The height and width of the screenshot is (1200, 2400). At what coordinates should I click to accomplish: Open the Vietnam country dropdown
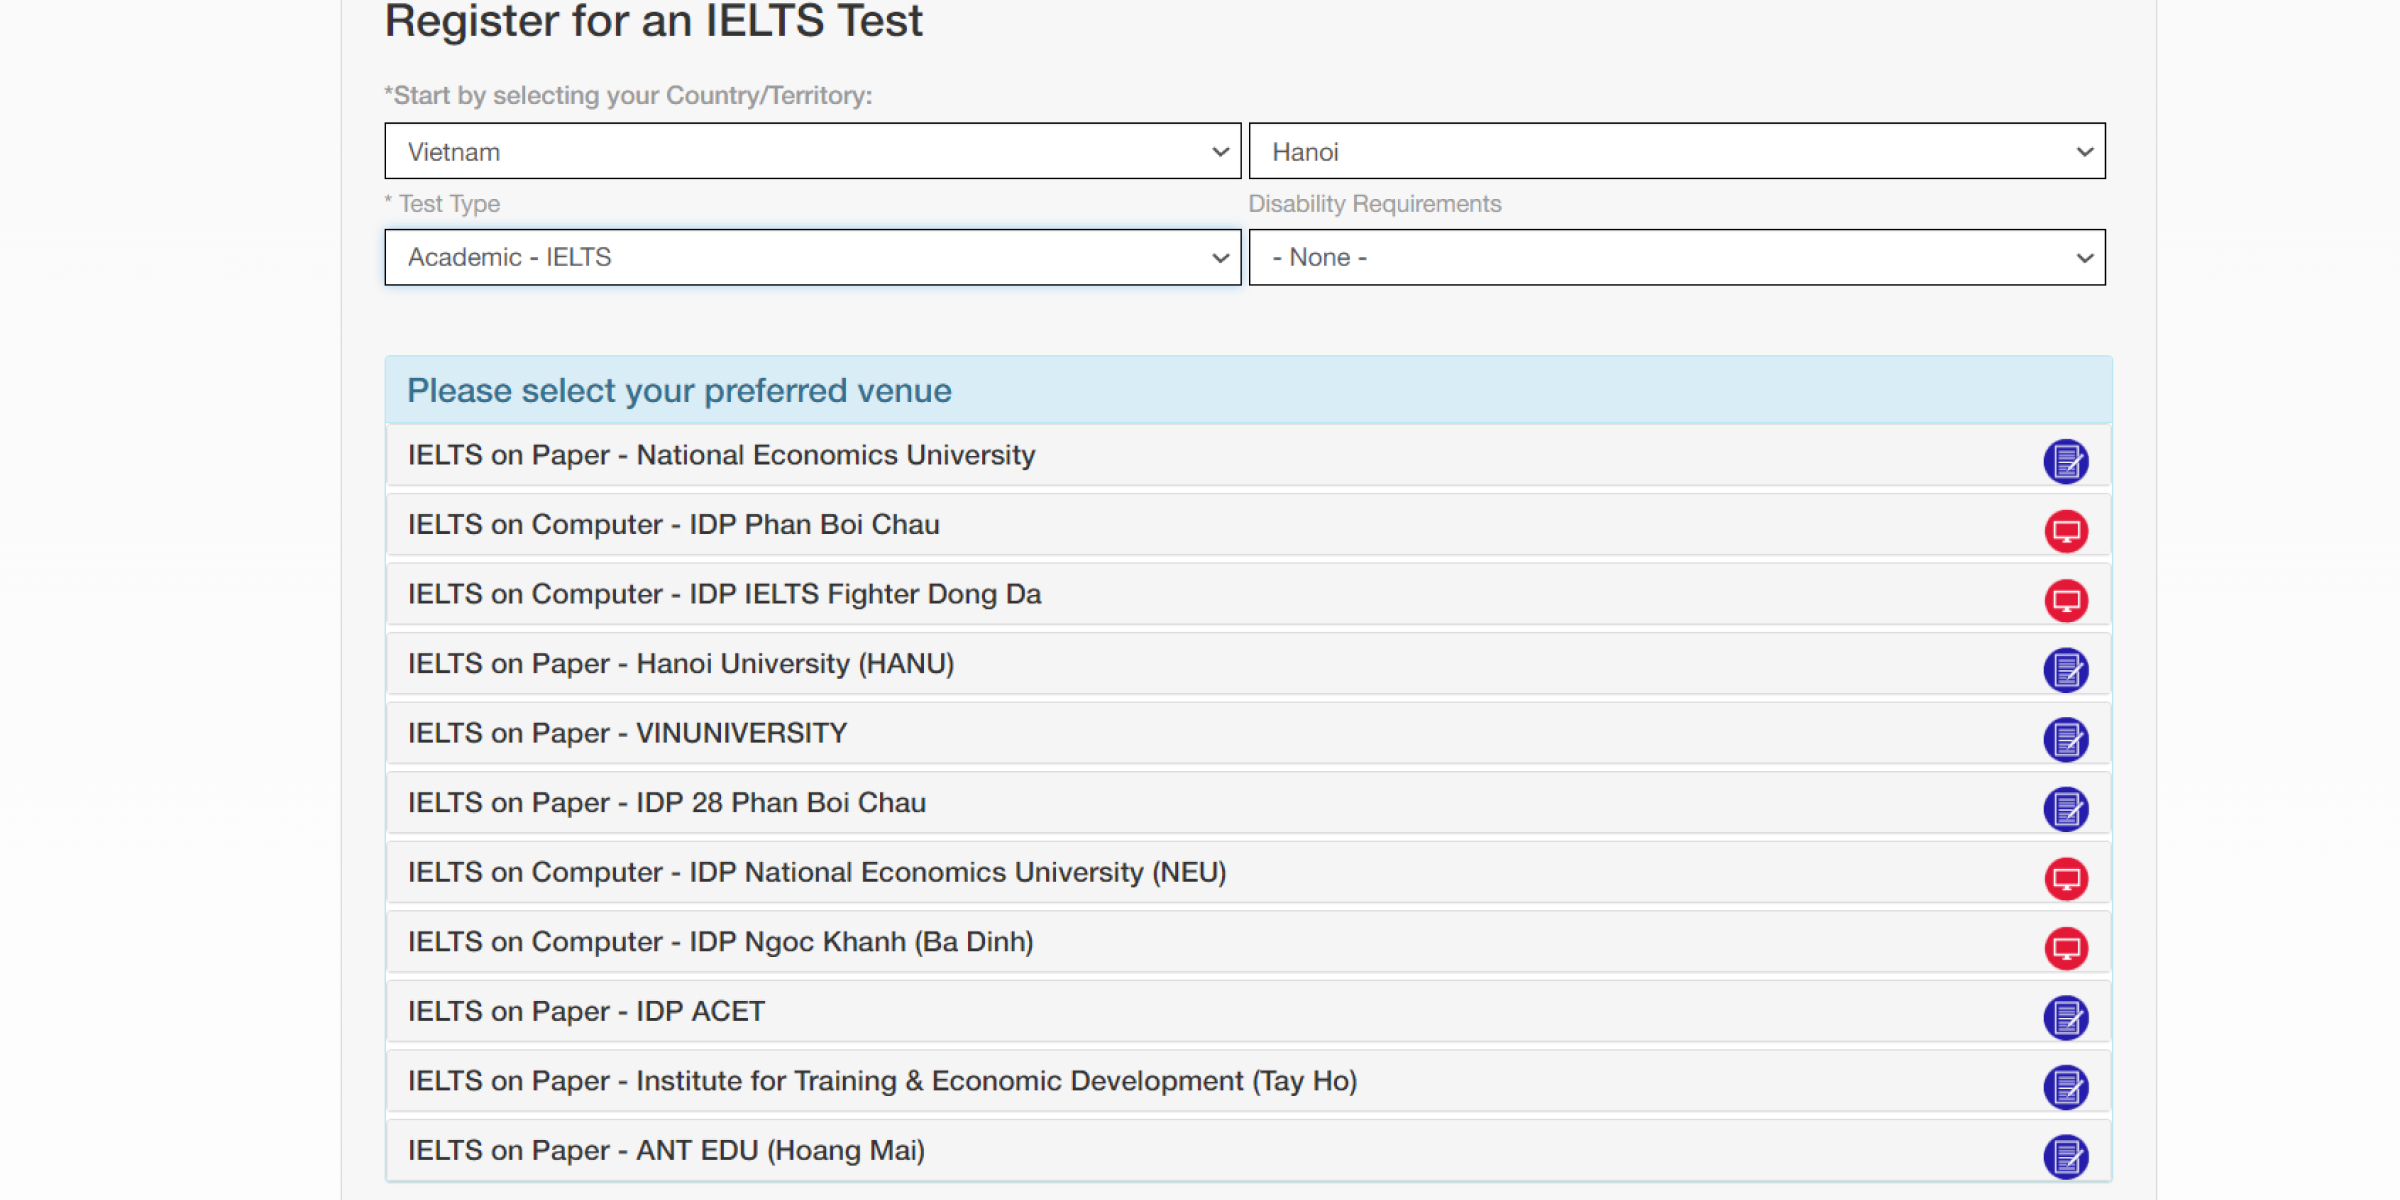click(813, 151)
